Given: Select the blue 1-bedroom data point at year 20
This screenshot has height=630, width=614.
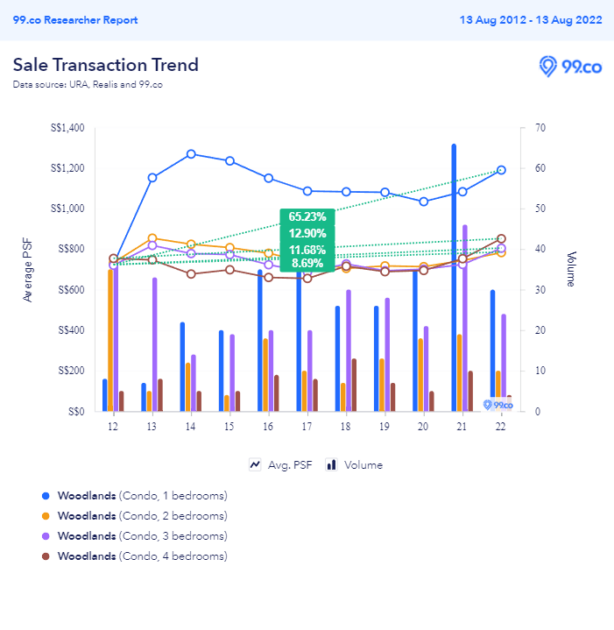Looking at the screenshot, I should coord(424,202).
